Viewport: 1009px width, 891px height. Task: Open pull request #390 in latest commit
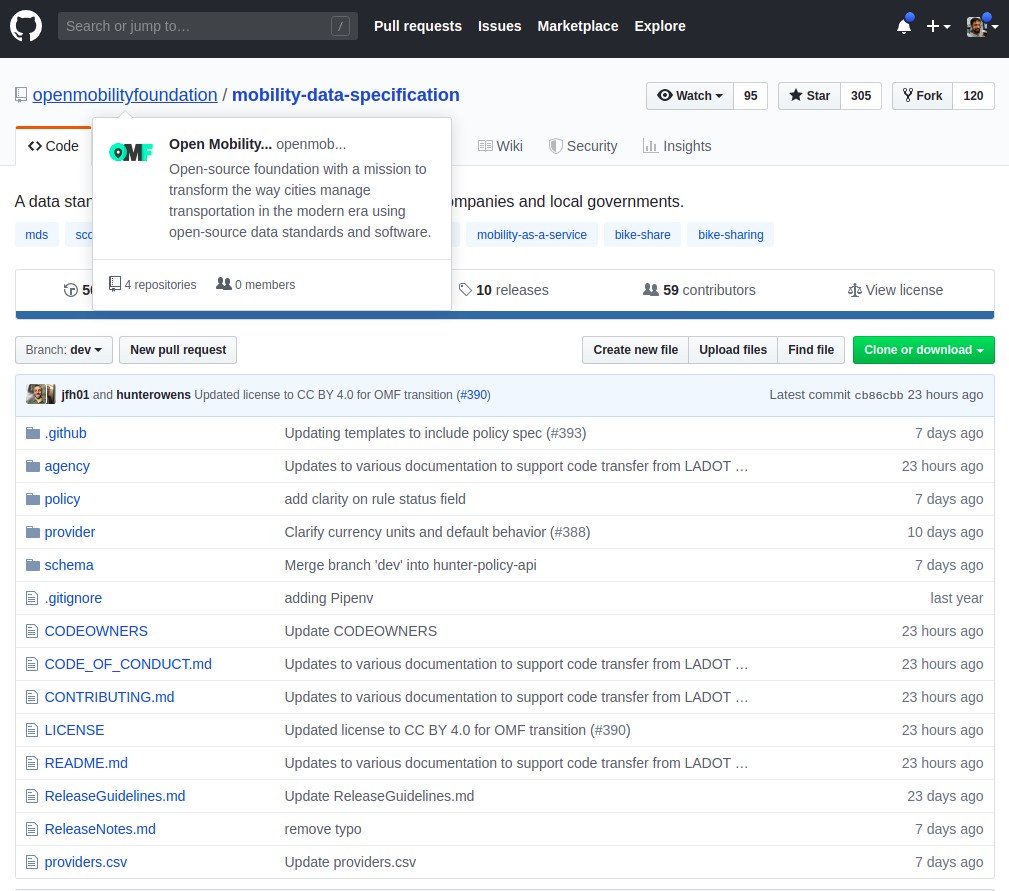(474, 395)
